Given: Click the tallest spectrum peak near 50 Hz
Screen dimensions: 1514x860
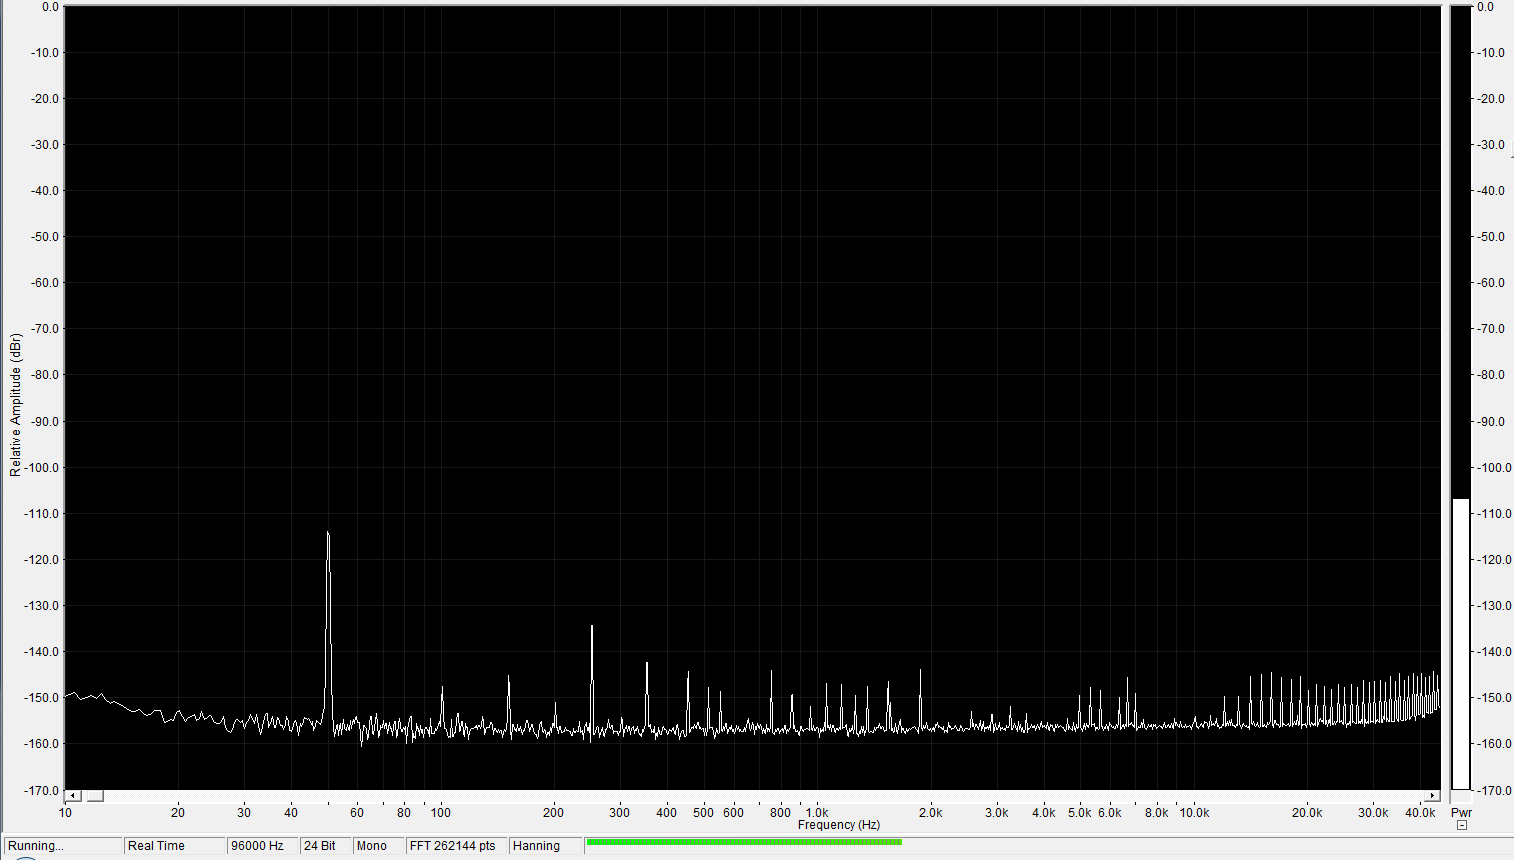Looking at the screenshot, I should (328, 535).
